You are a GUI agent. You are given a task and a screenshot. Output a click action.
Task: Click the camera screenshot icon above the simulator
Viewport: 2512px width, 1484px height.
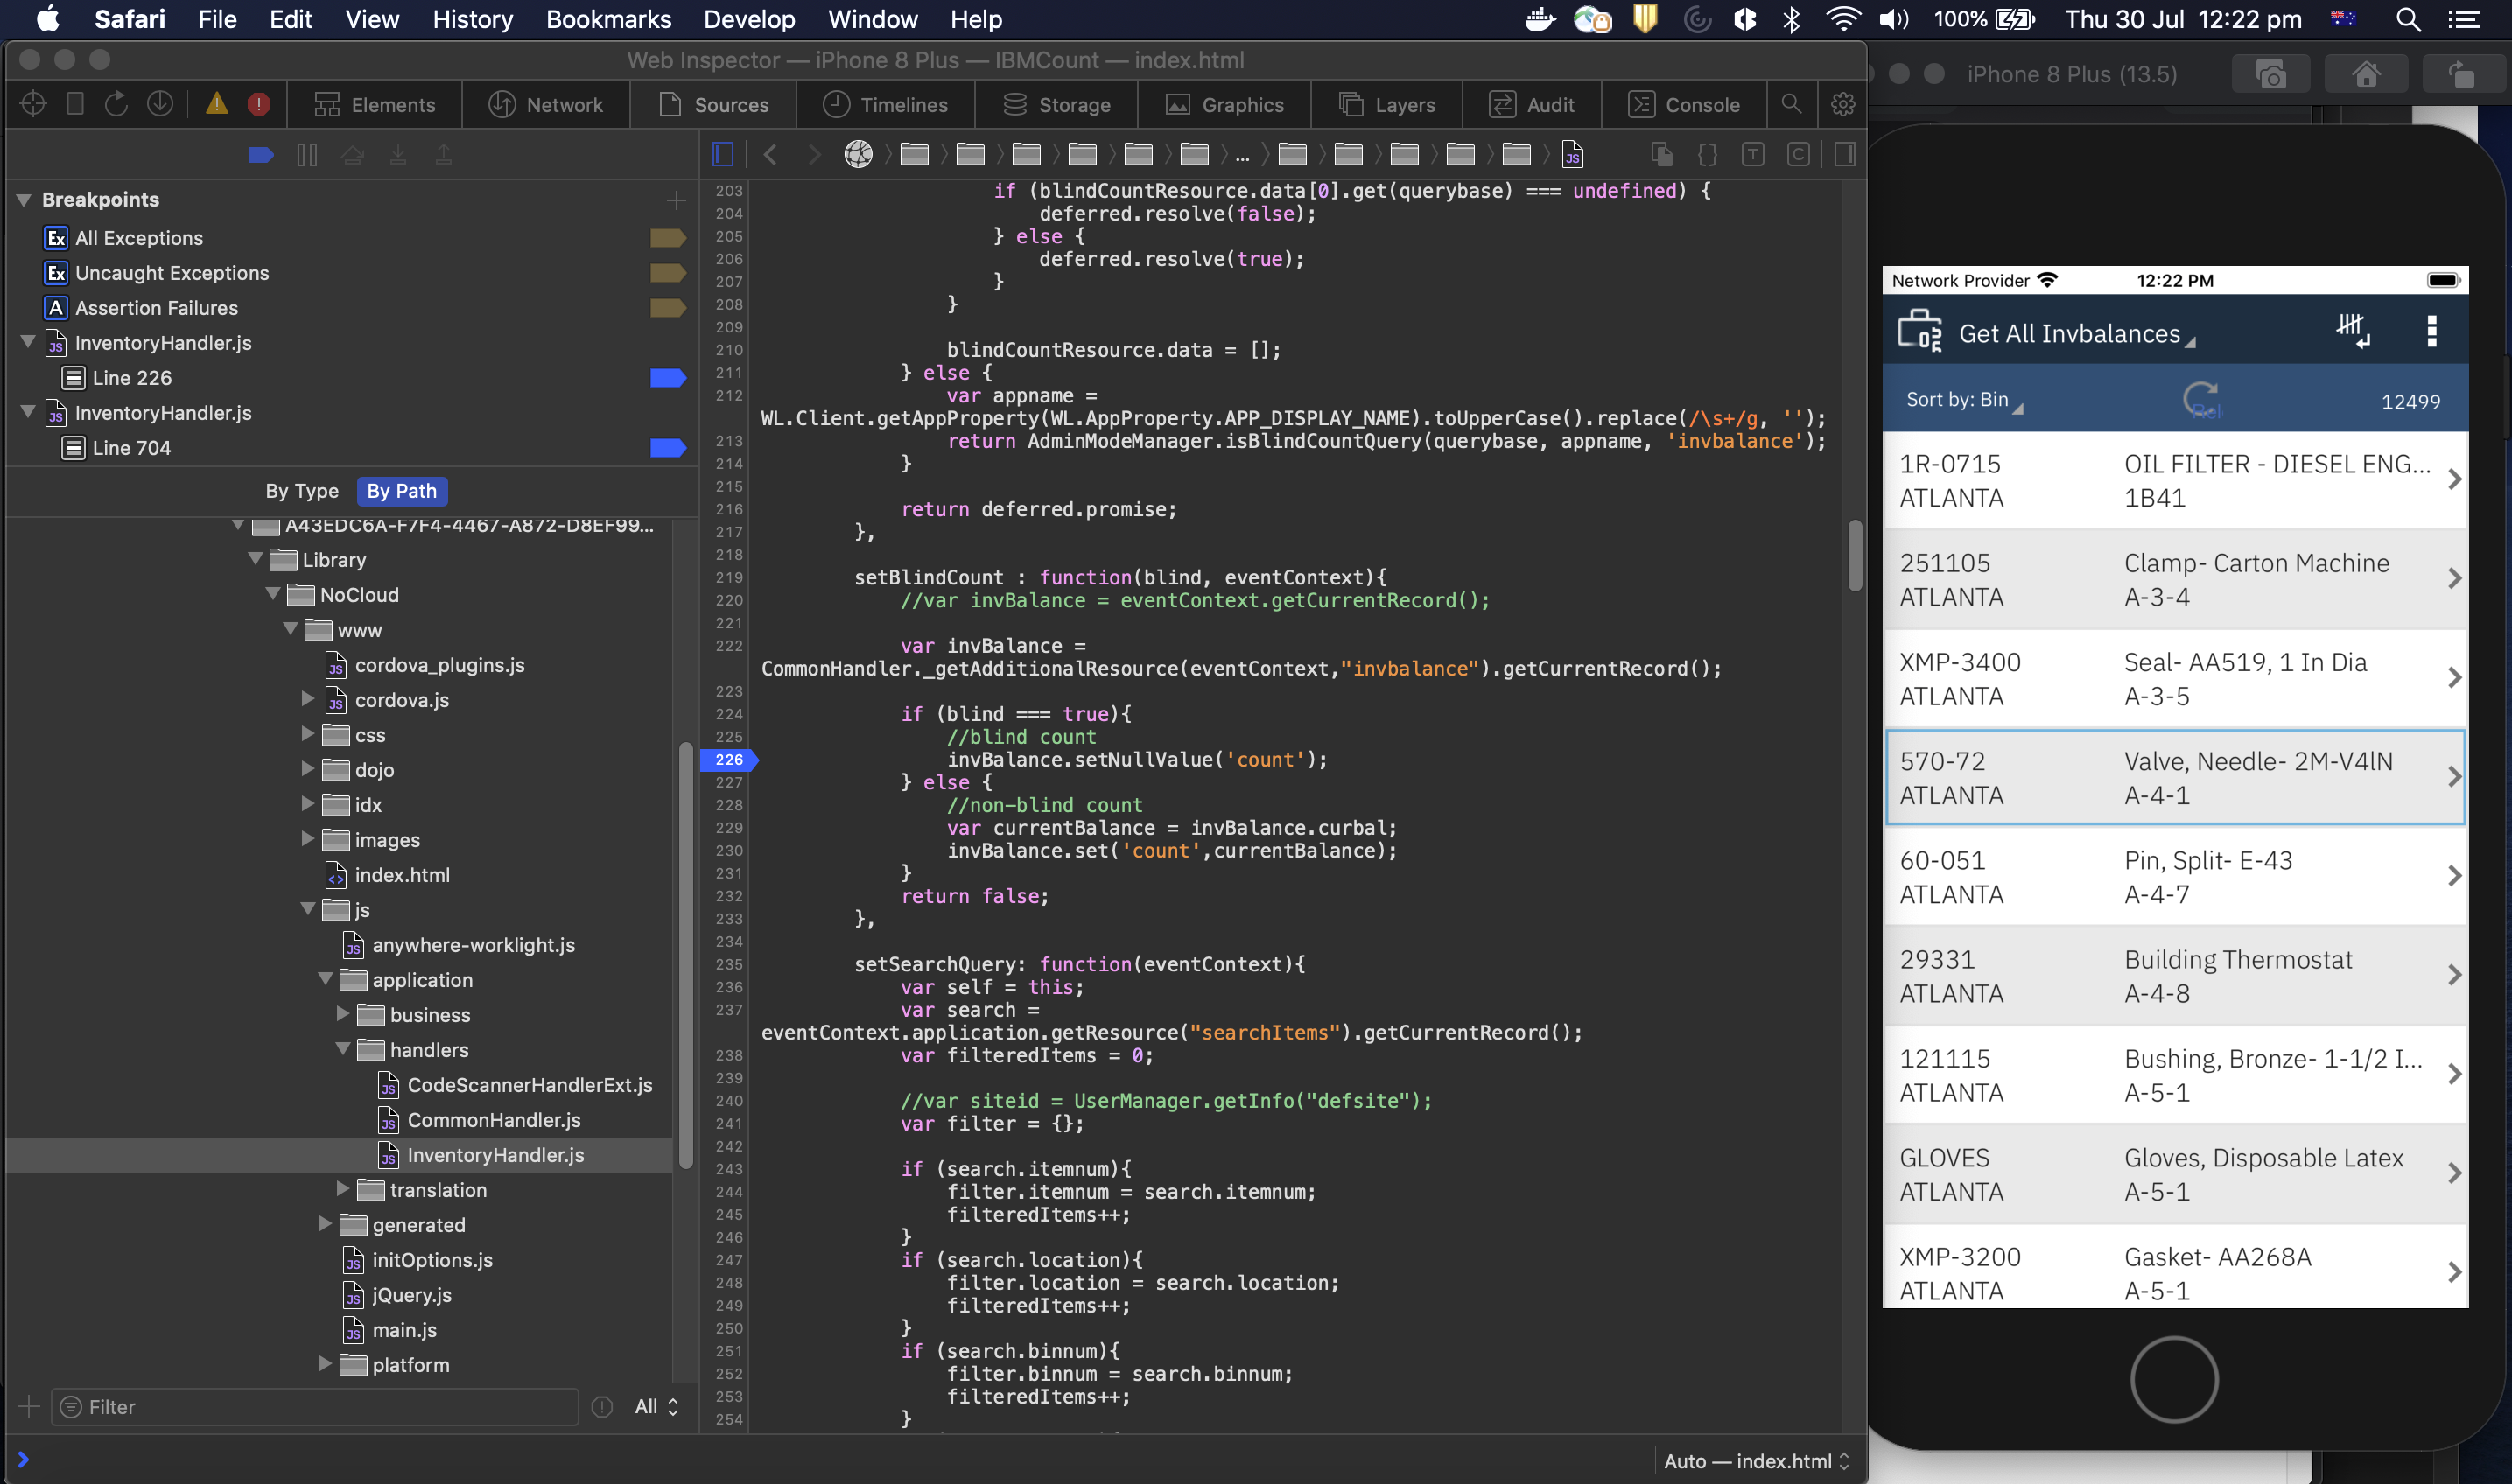click(x=2271, y=72)
